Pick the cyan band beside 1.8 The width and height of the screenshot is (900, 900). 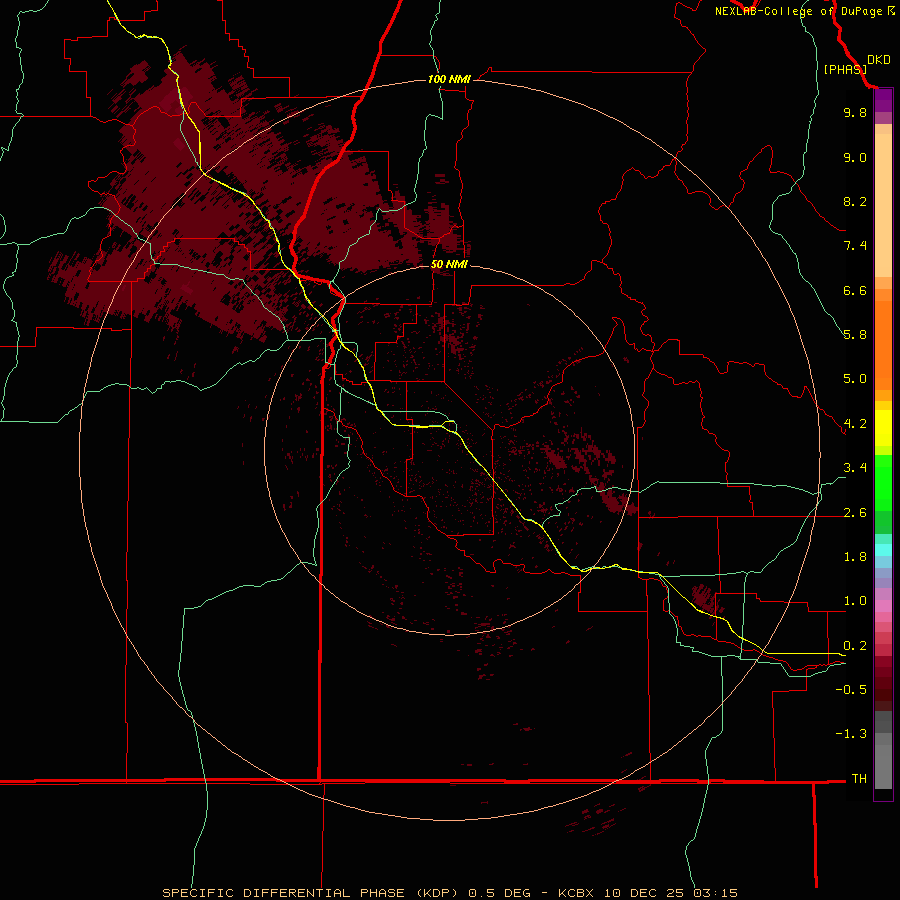[x=883, y=550]
